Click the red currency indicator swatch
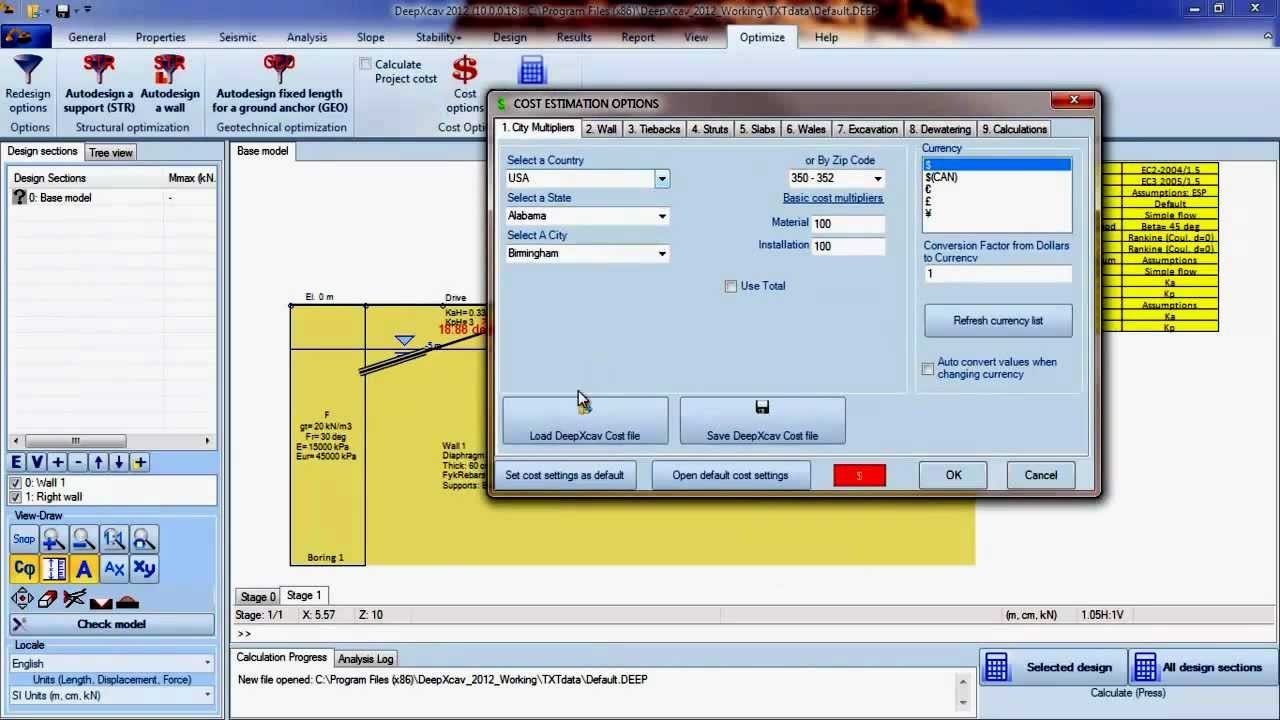 (x=859, y=475)
